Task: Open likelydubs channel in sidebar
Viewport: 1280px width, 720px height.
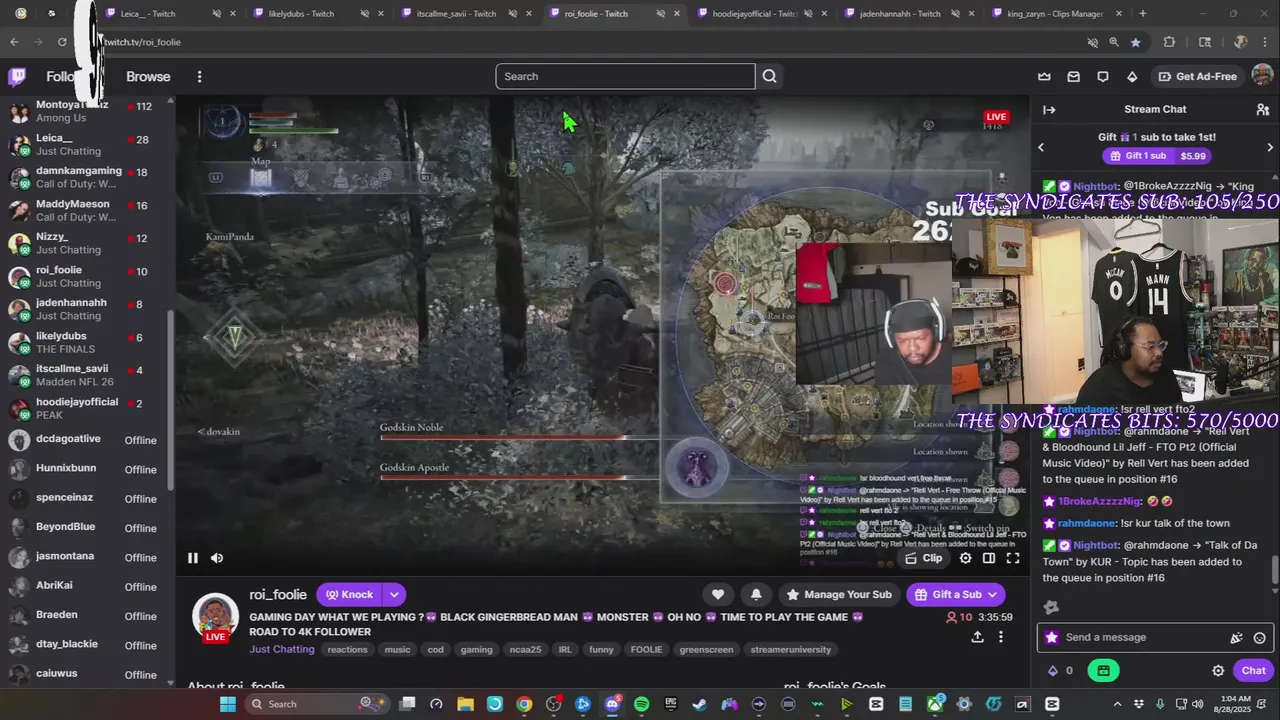Action: pyautogui.click(x=88, y=342)
